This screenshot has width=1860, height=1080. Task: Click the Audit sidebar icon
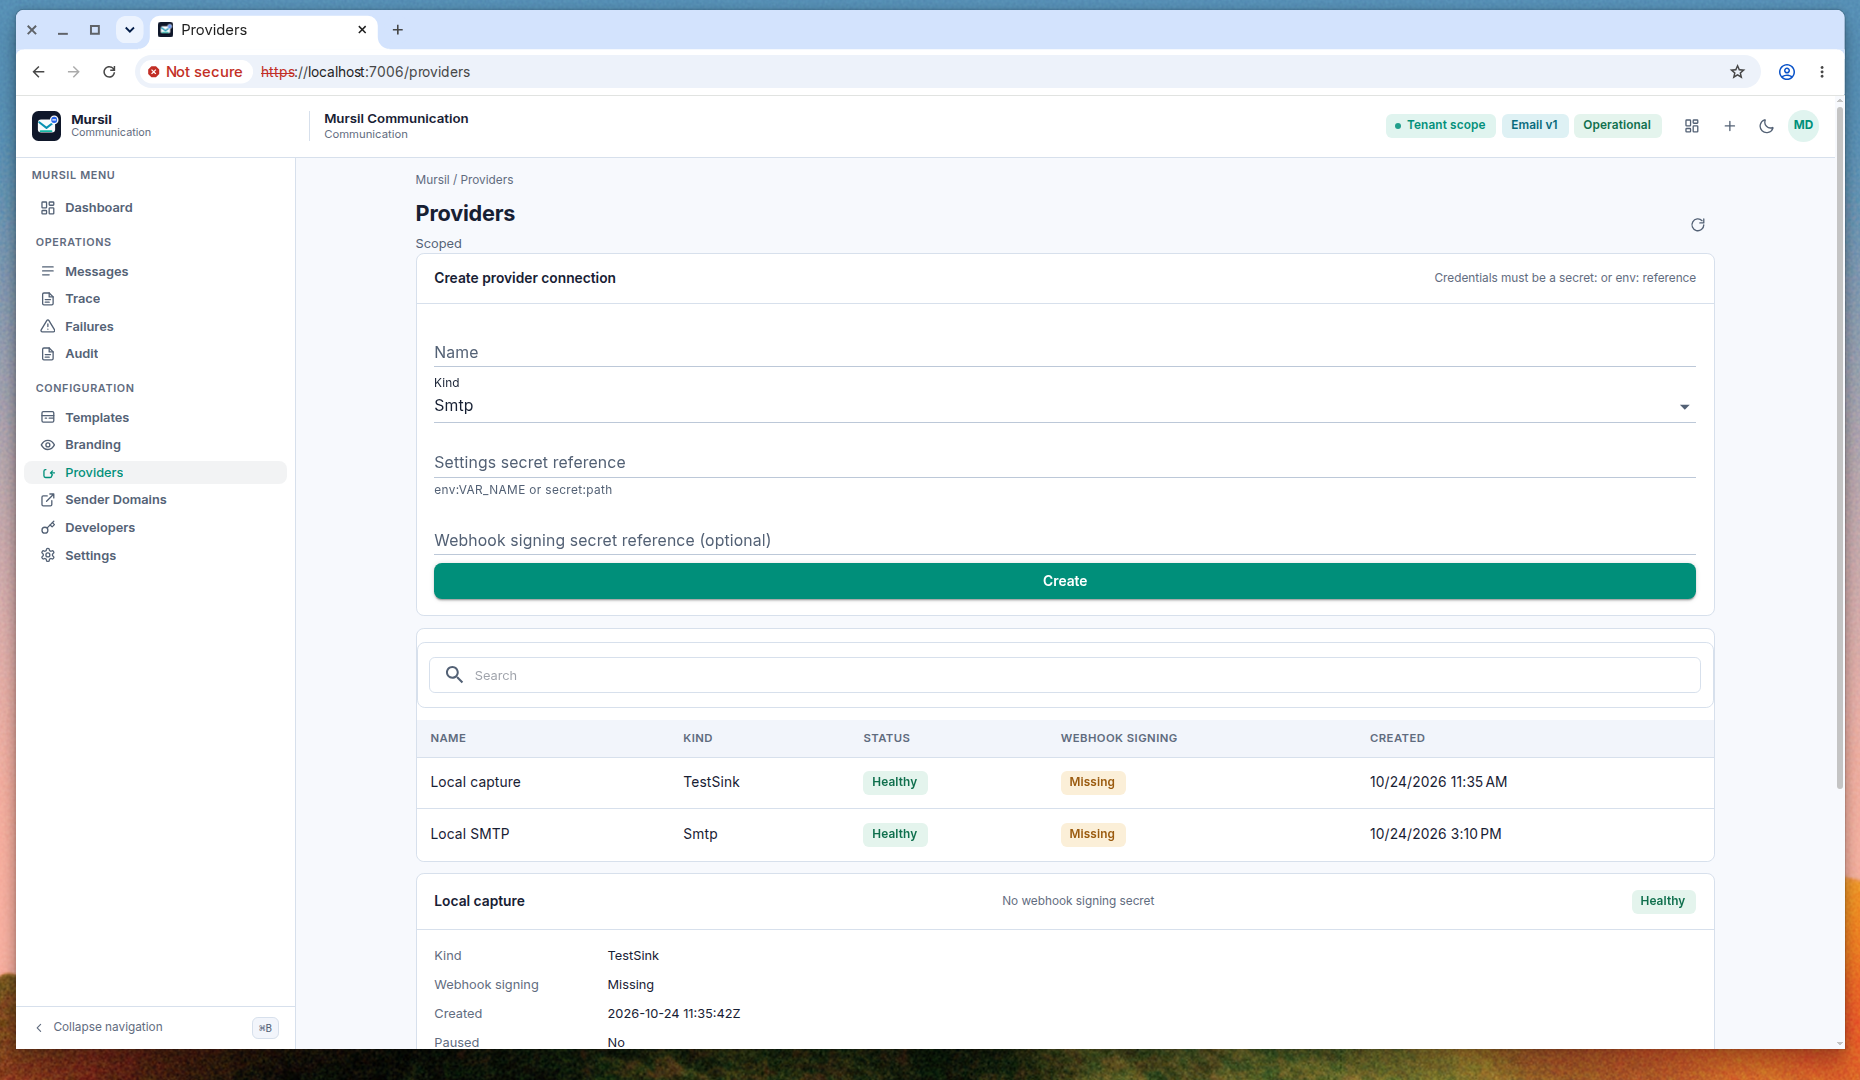coord(47,354)
